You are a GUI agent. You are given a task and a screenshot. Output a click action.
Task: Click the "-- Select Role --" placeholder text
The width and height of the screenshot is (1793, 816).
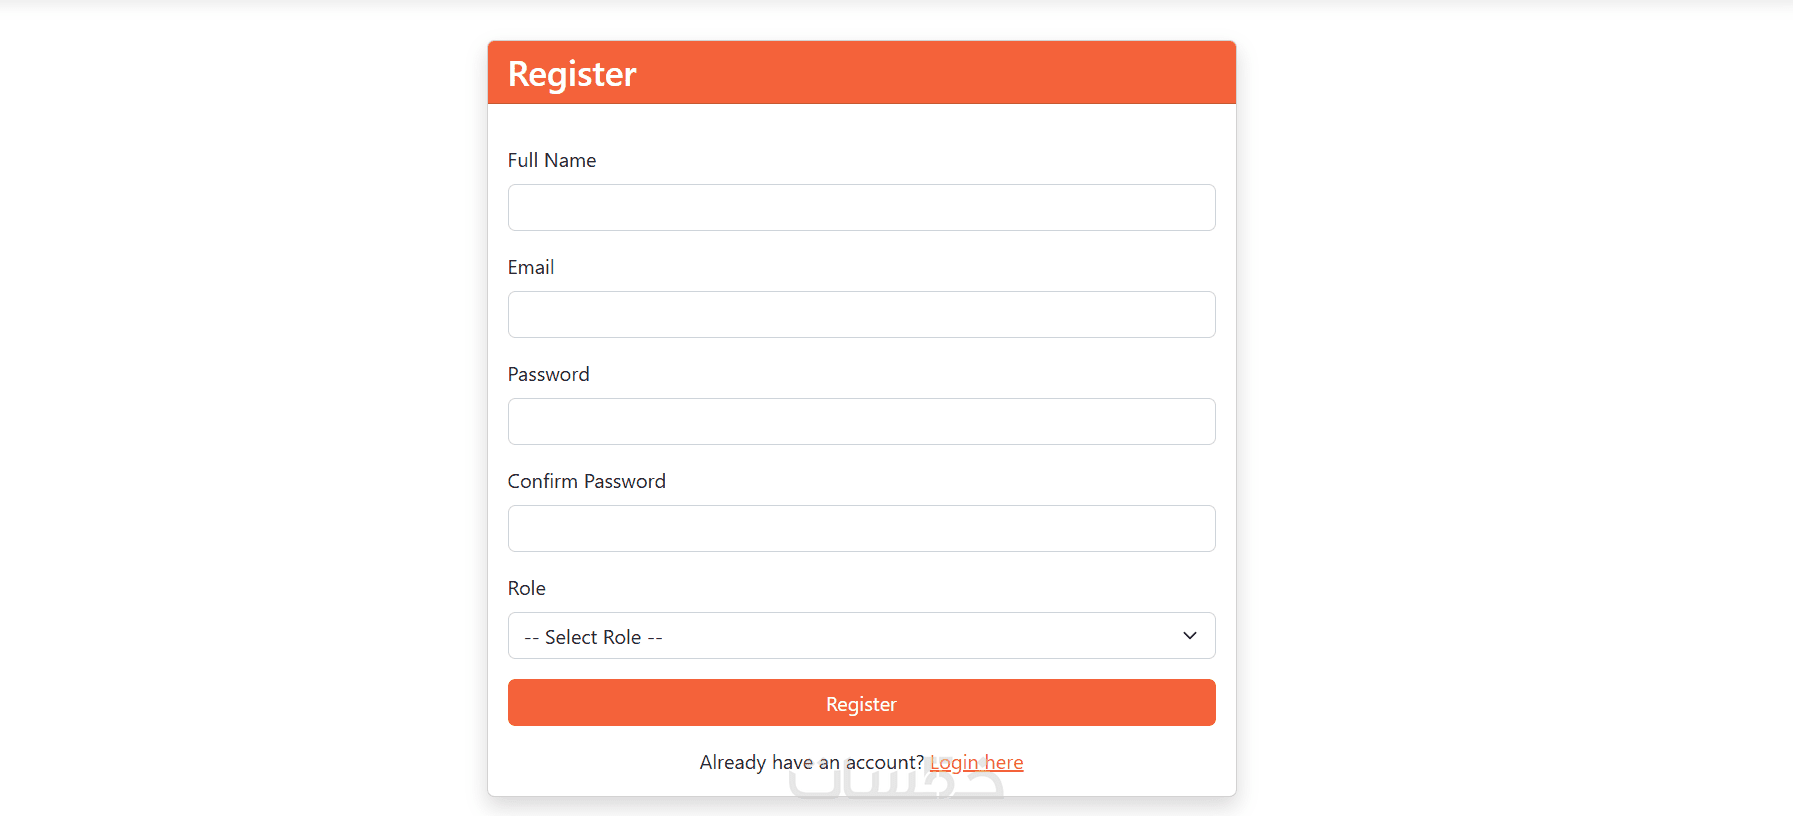click(x=593, y=637)
